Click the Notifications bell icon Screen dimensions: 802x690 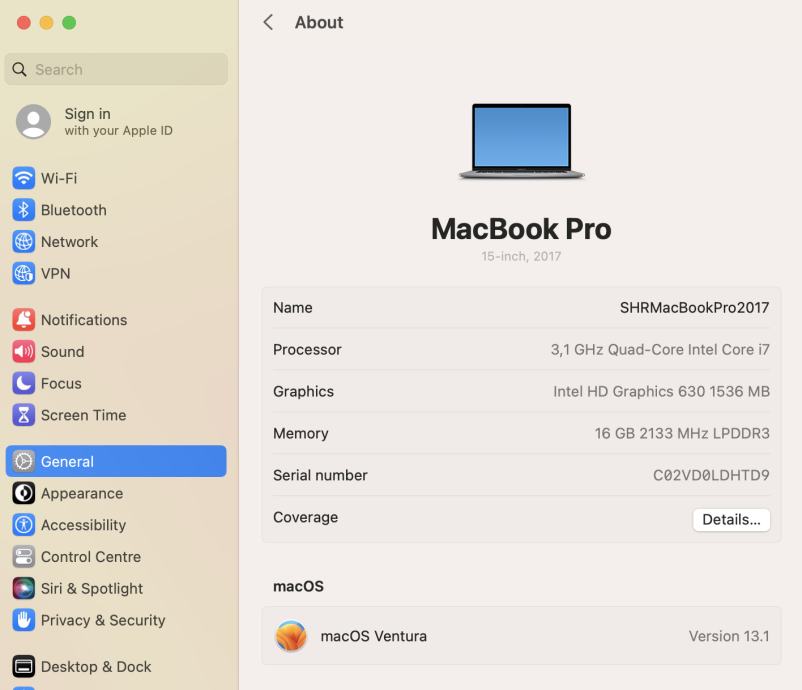point(24,320)
